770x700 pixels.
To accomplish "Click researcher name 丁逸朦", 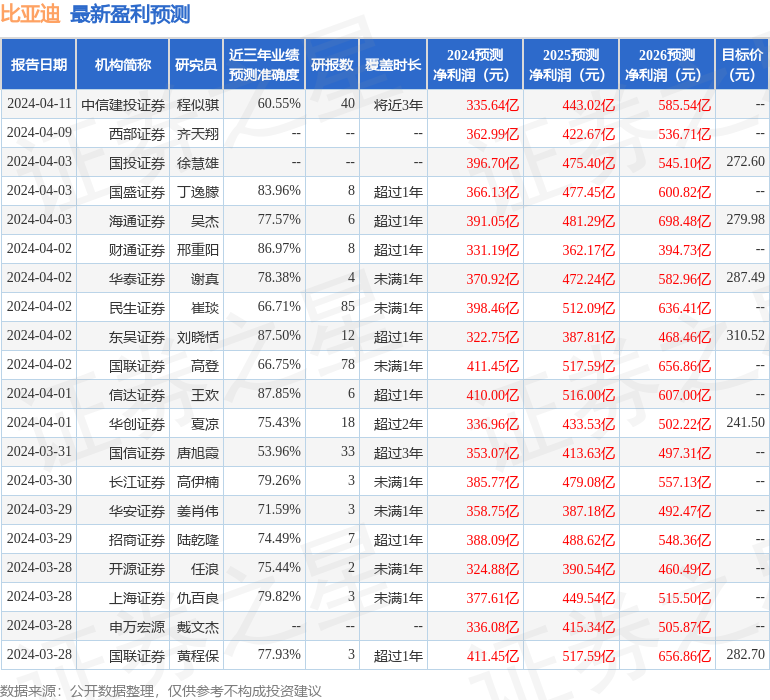I will 198,192.
